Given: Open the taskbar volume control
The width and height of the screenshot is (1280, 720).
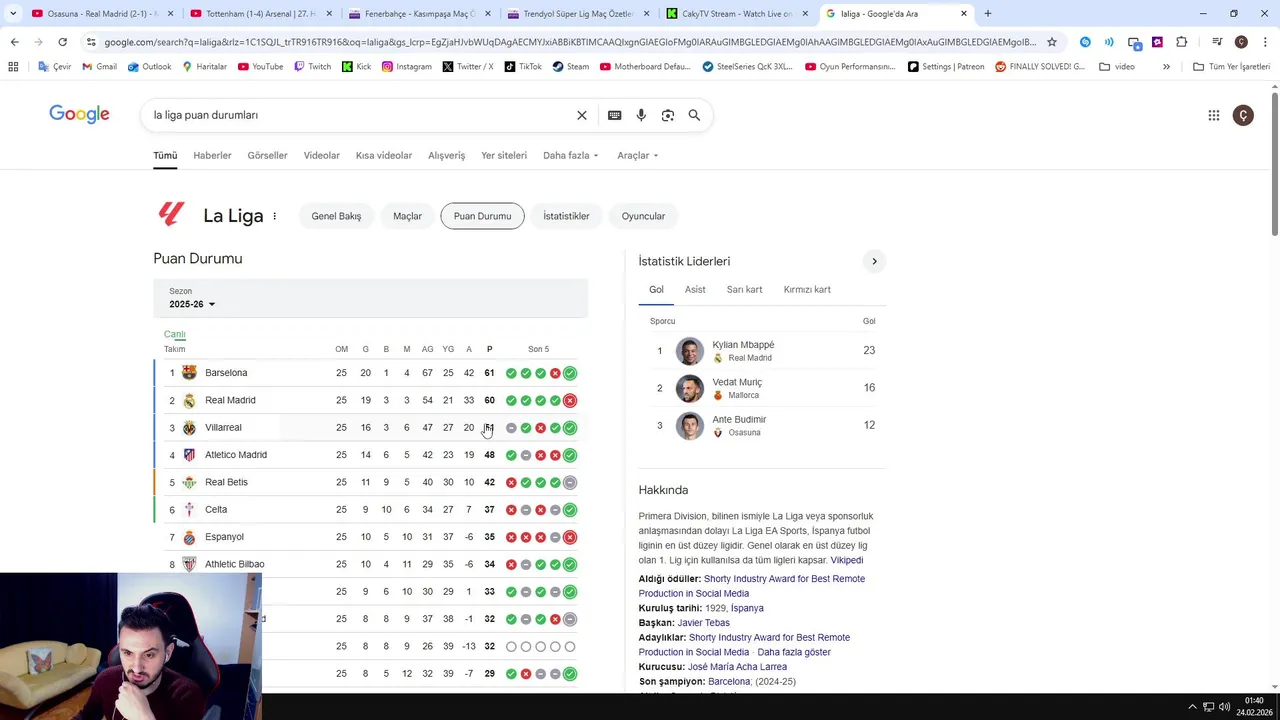Looking at the screenshot, I should pos(1224,707).
